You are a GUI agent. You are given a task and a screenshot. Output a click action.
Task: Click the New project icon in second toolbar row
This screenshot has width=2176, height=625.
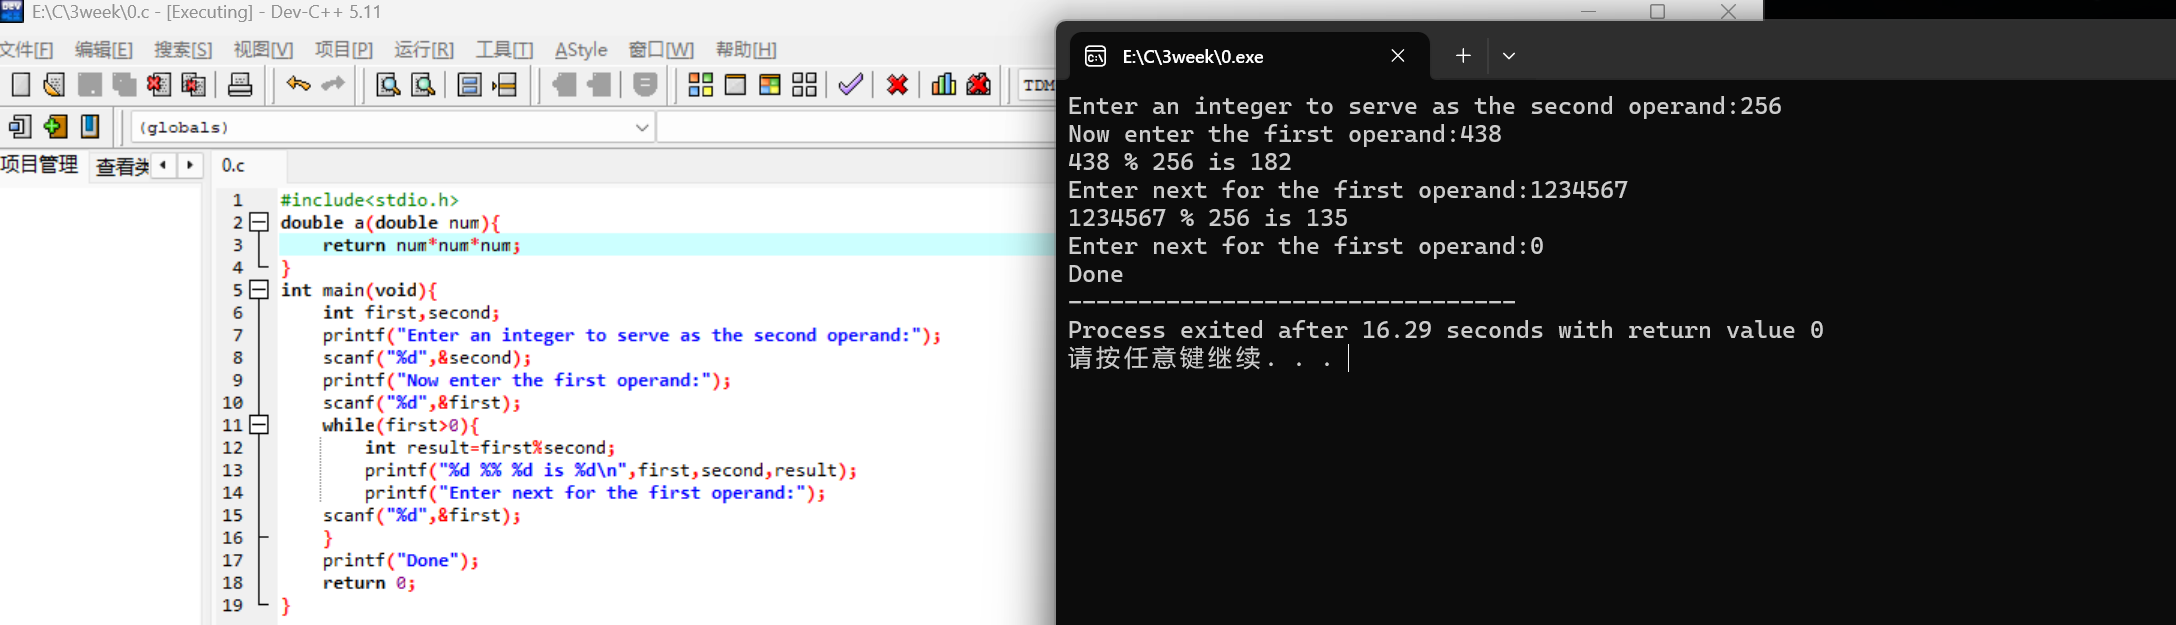[20, 127]
